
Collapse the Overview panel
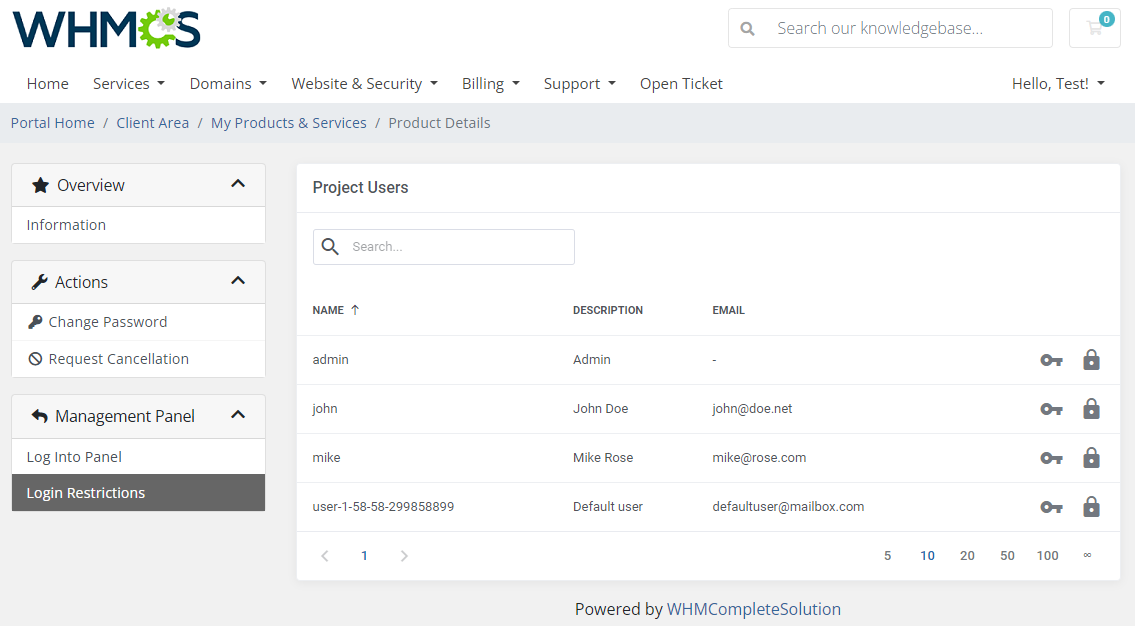238,184
